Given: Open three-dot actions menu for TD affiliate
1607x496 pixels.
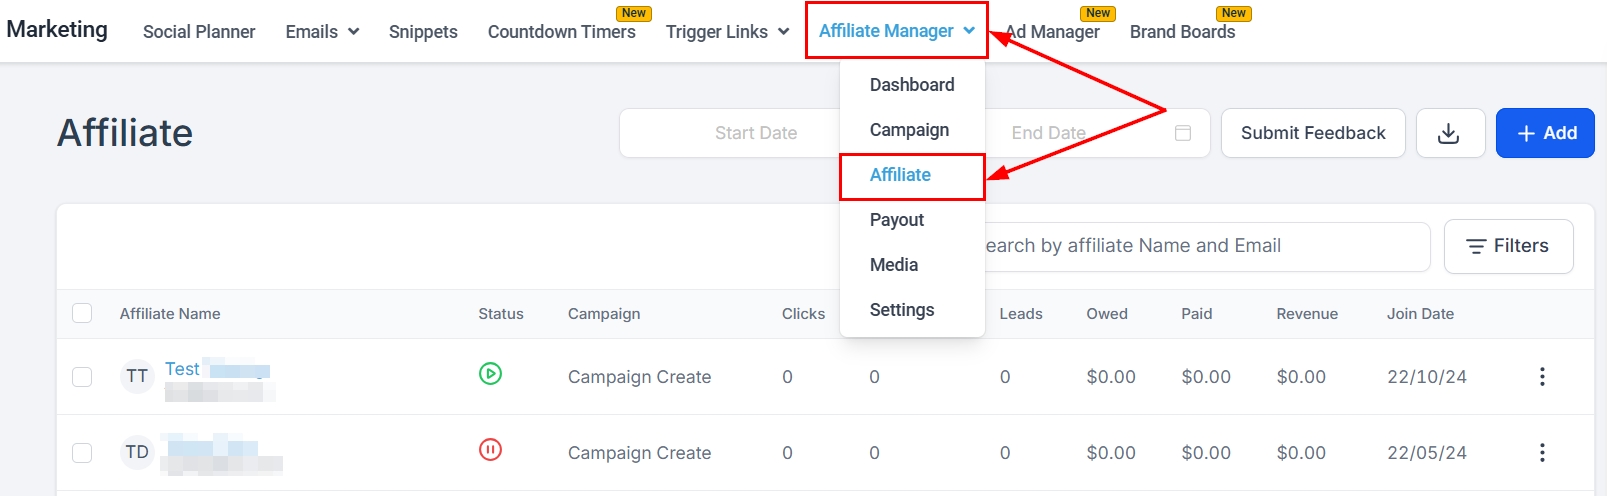Looking at the screenshot, I should coord(1542,452).
